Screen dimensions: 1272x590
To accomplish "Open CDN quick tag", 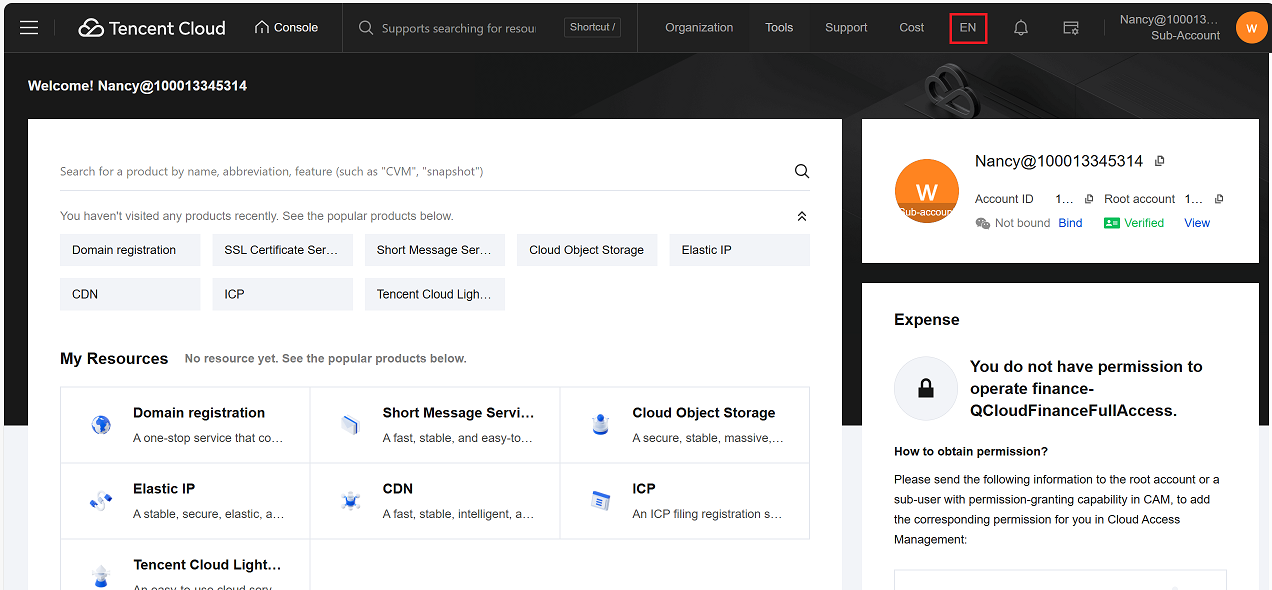I will coord(130,294).
